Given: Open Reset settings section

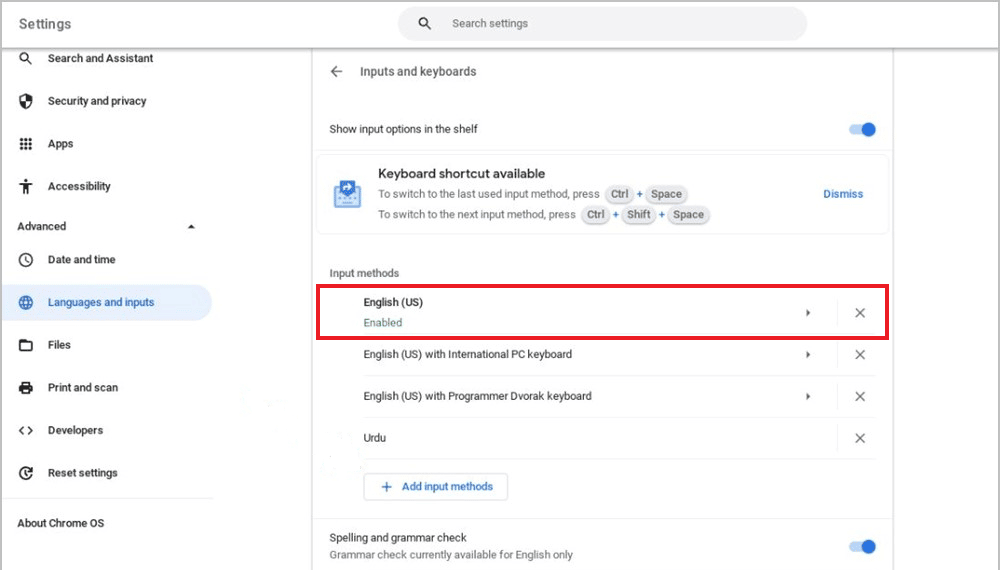Looking at the screenshot, I should click(83, 473).
